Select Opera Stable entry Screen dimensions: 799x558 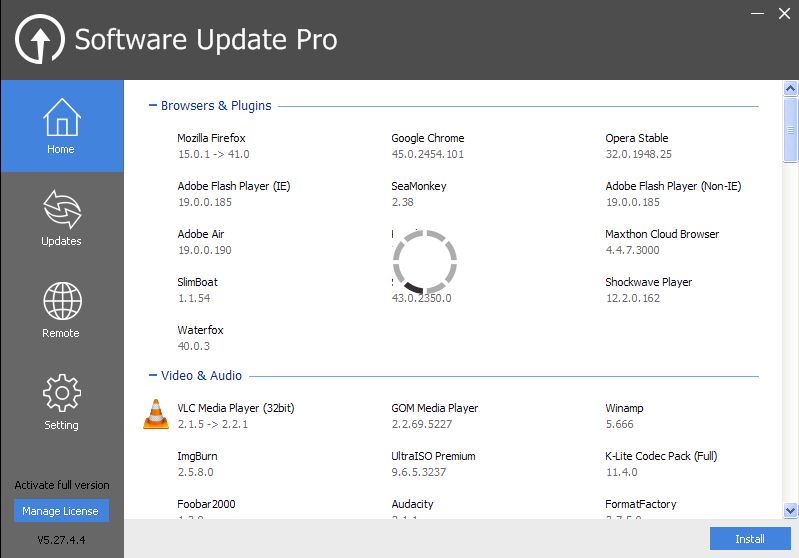(x=636, y=138)
